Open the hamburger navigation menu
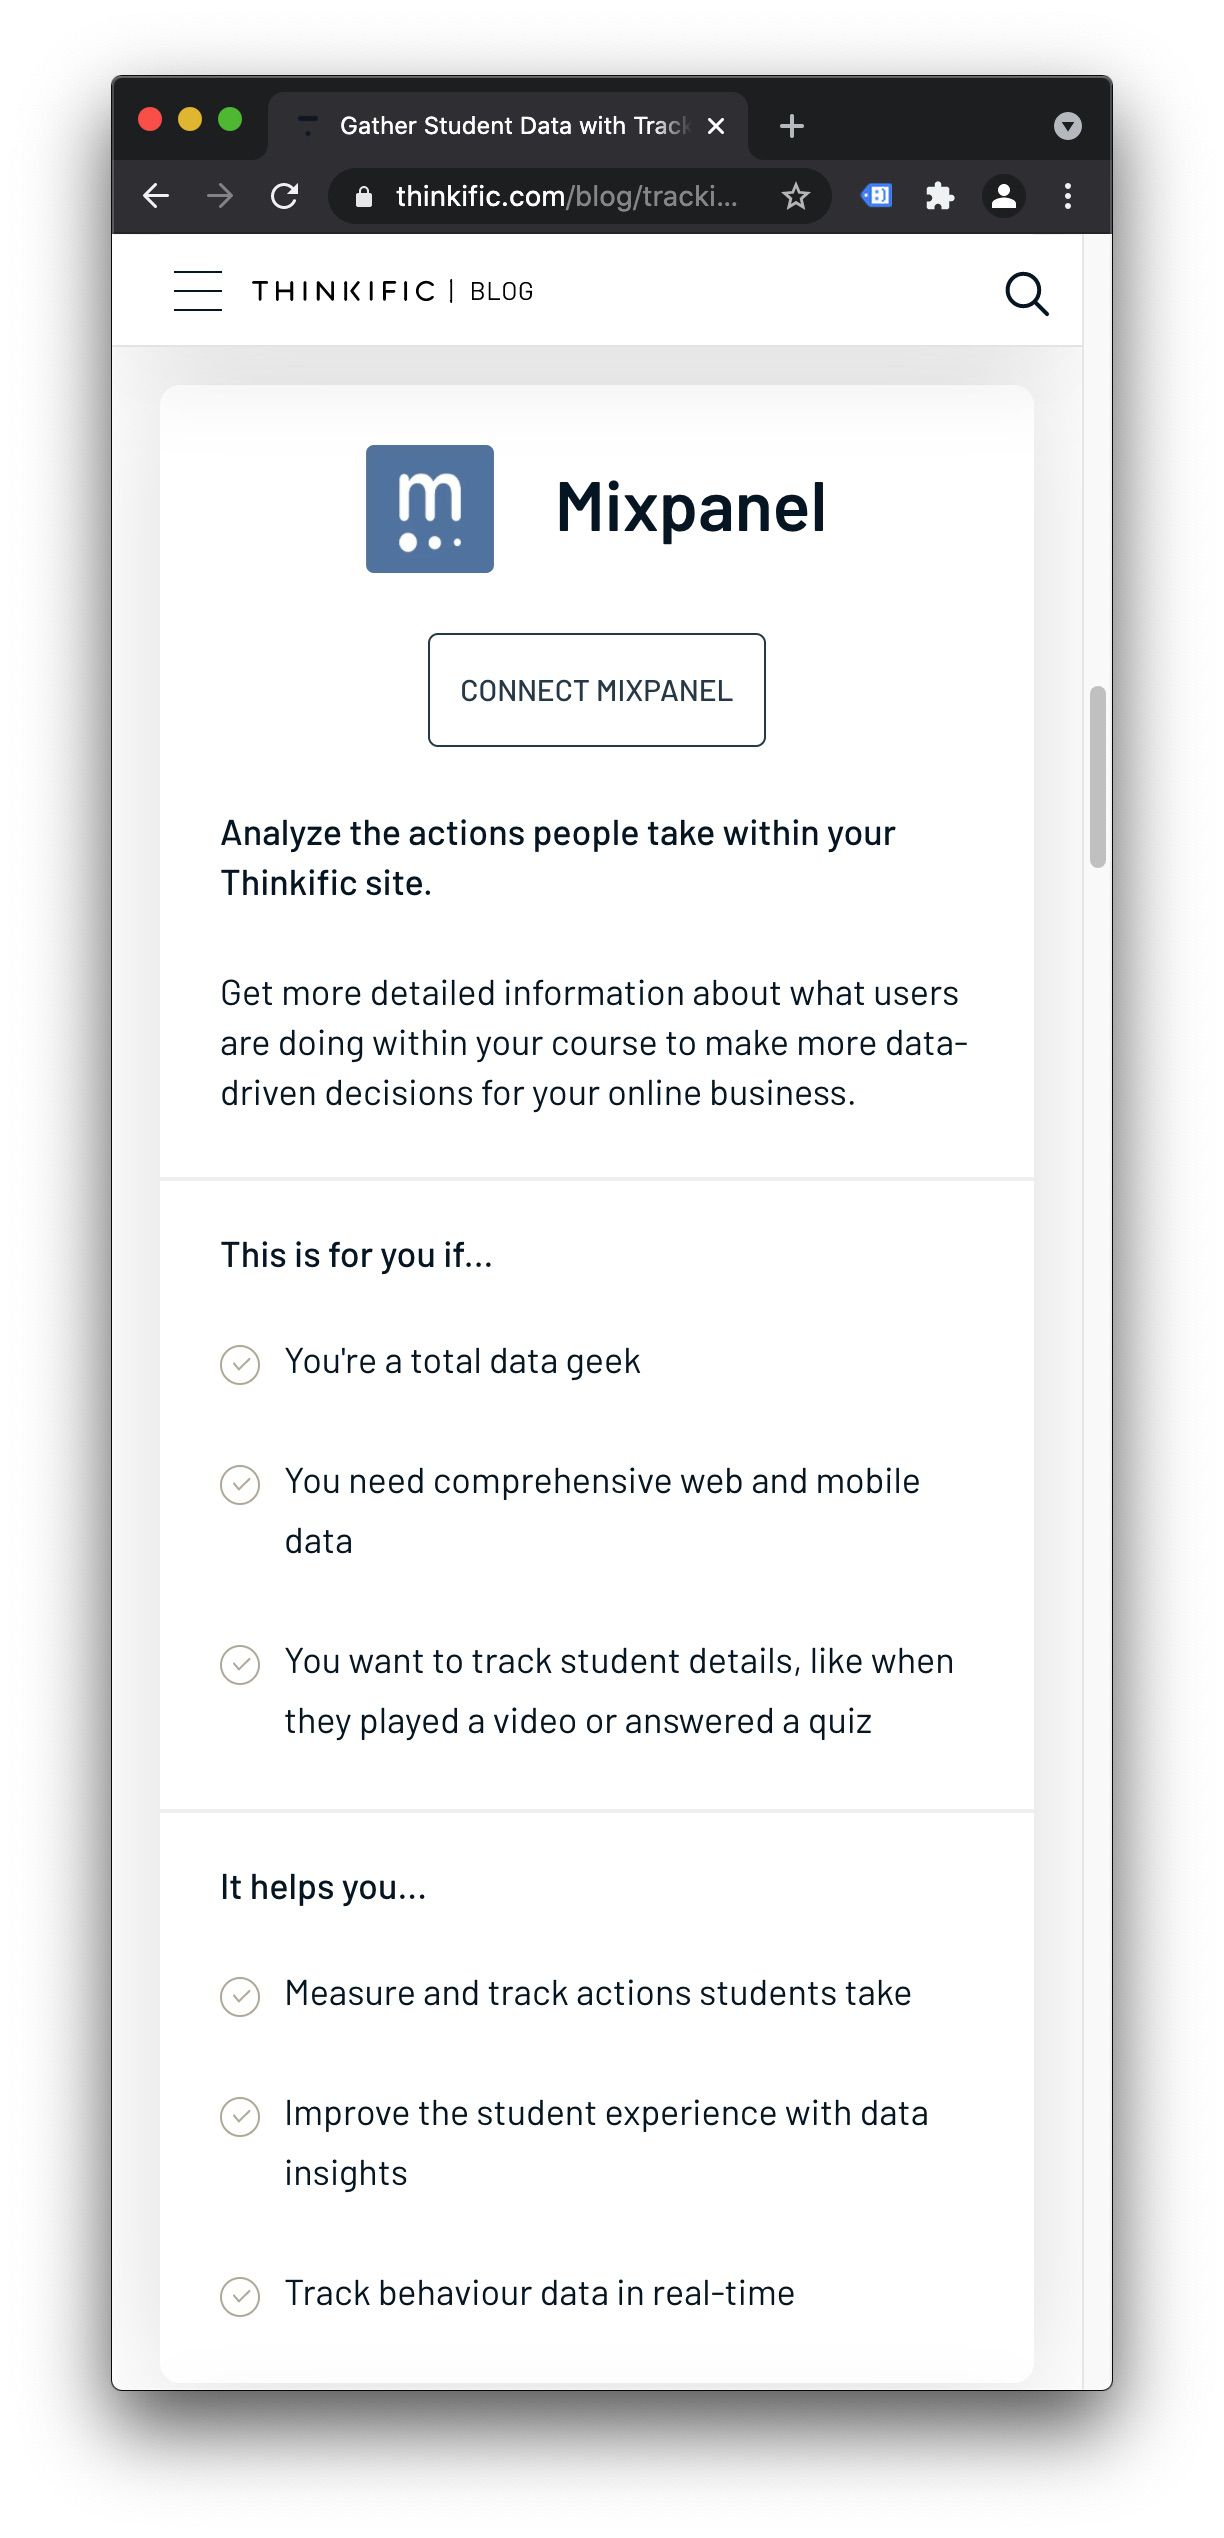 point(197,291)
